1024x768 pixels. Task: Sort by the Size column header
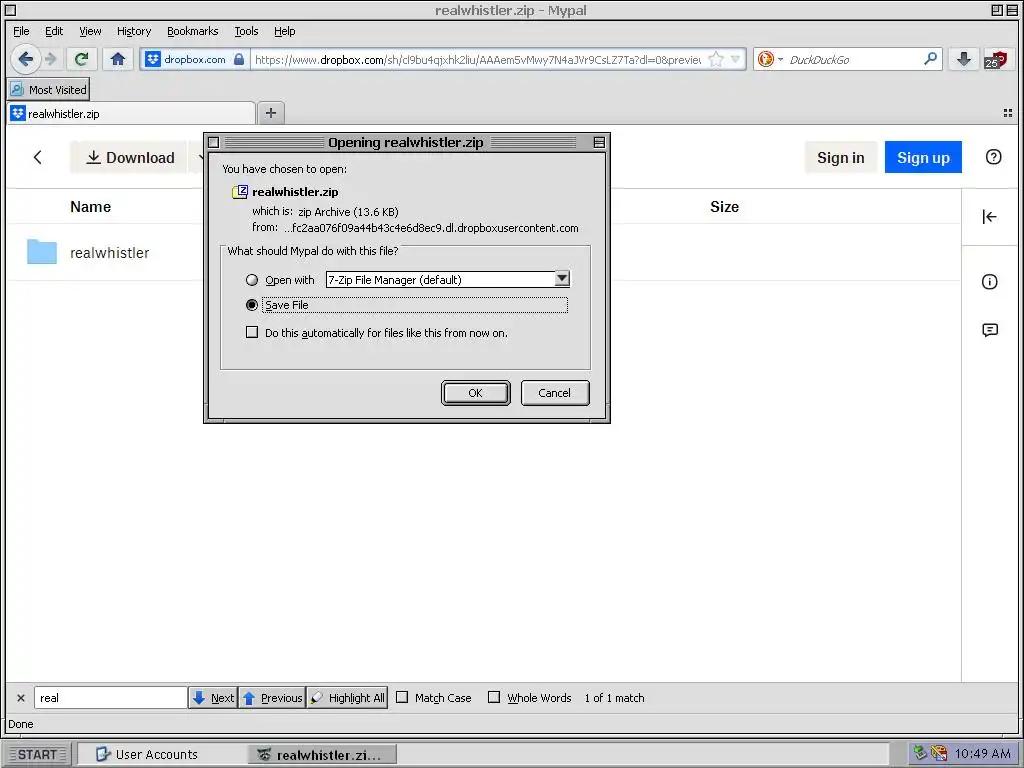724,207
